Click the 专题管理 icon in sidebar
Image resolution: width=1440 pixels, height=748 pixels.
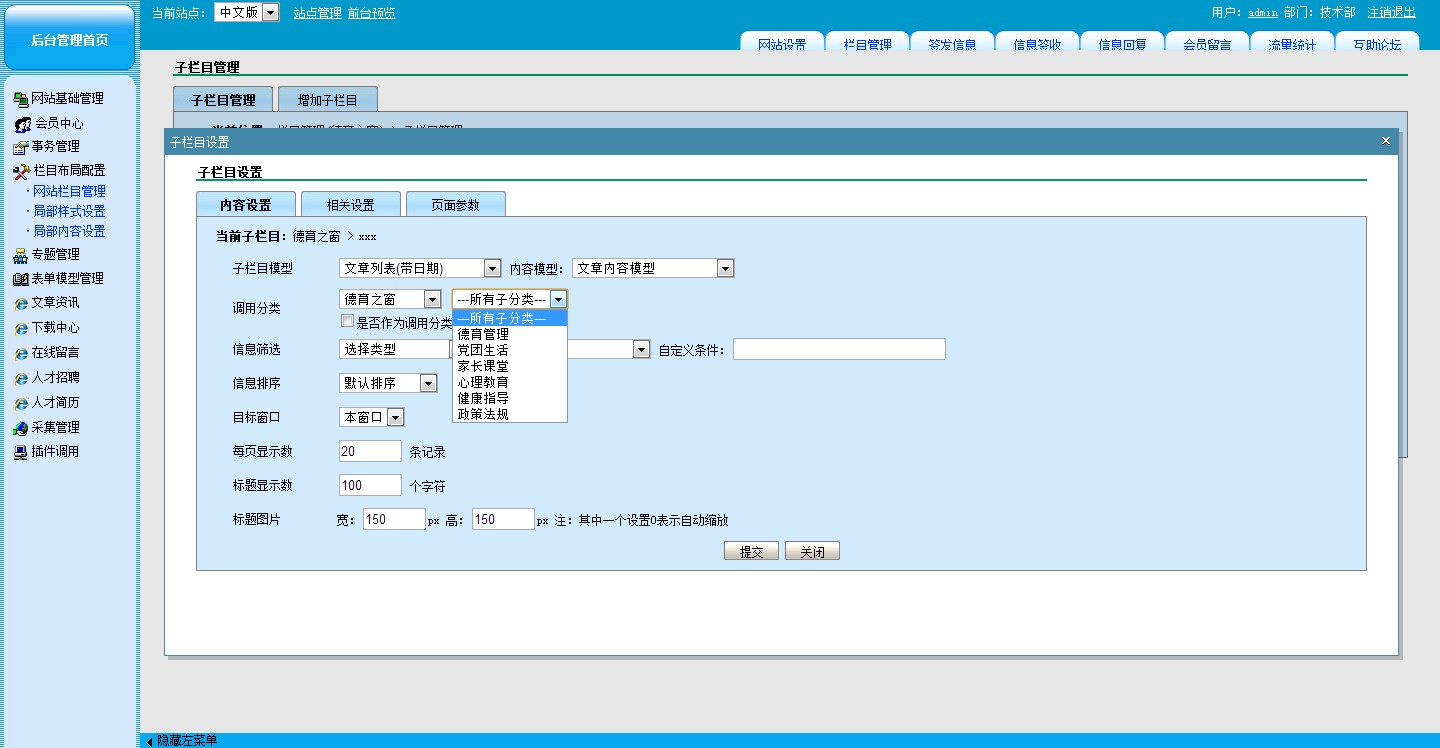(x=20, y=255)
